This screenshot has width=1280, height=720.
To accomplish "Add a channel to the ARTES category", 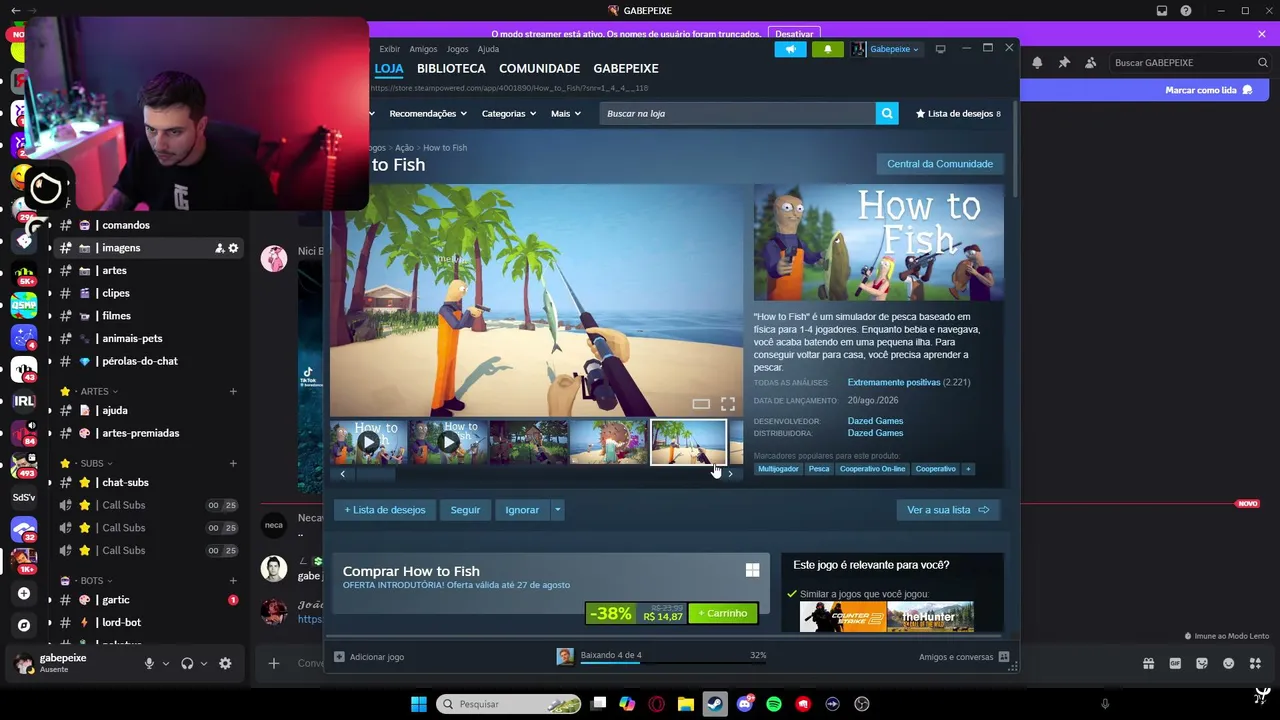I will pos(233,391).
